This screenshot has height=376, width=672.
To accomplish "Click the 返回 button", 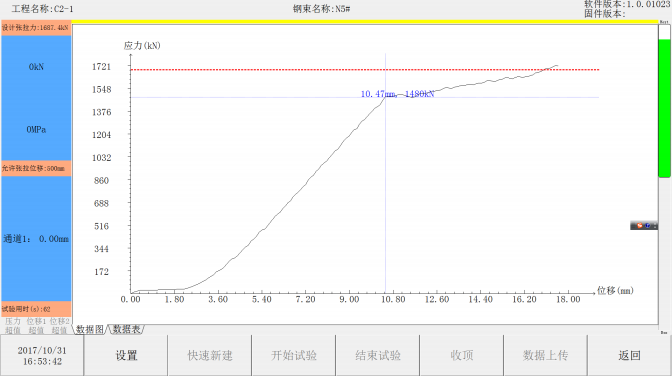I will 629,355.
